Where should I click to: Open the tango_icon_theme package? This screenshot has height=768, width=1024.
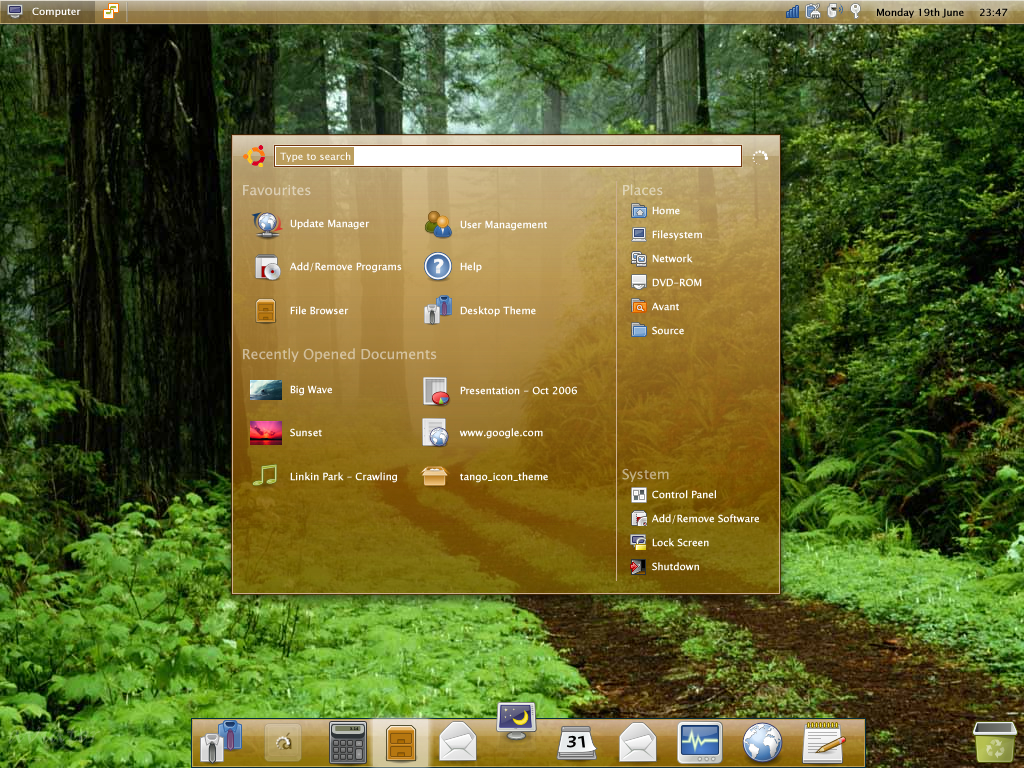click(x=484, y=476)
